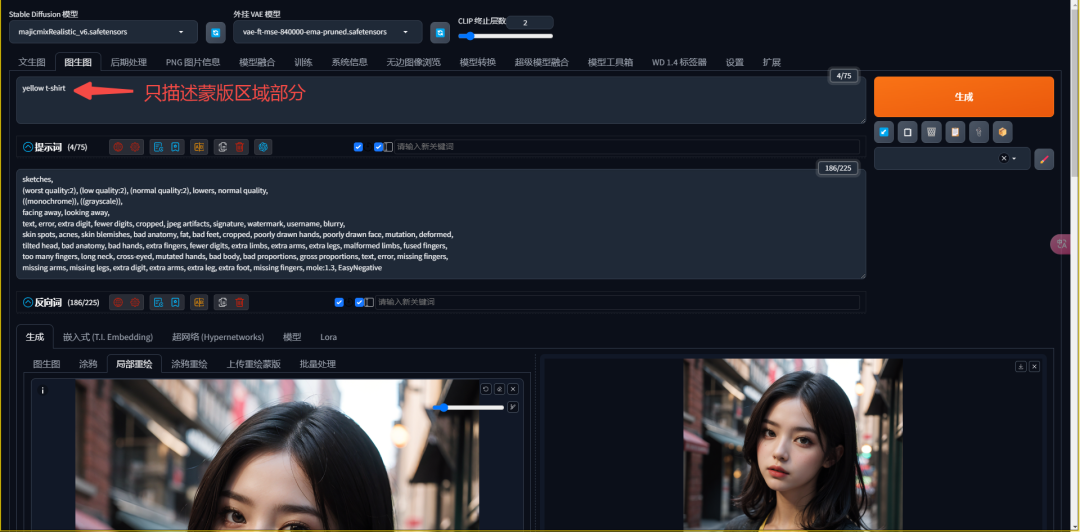Toggle the blue checkbox below 生成 button
This screenshot has width=1080, height=532.
883,131
